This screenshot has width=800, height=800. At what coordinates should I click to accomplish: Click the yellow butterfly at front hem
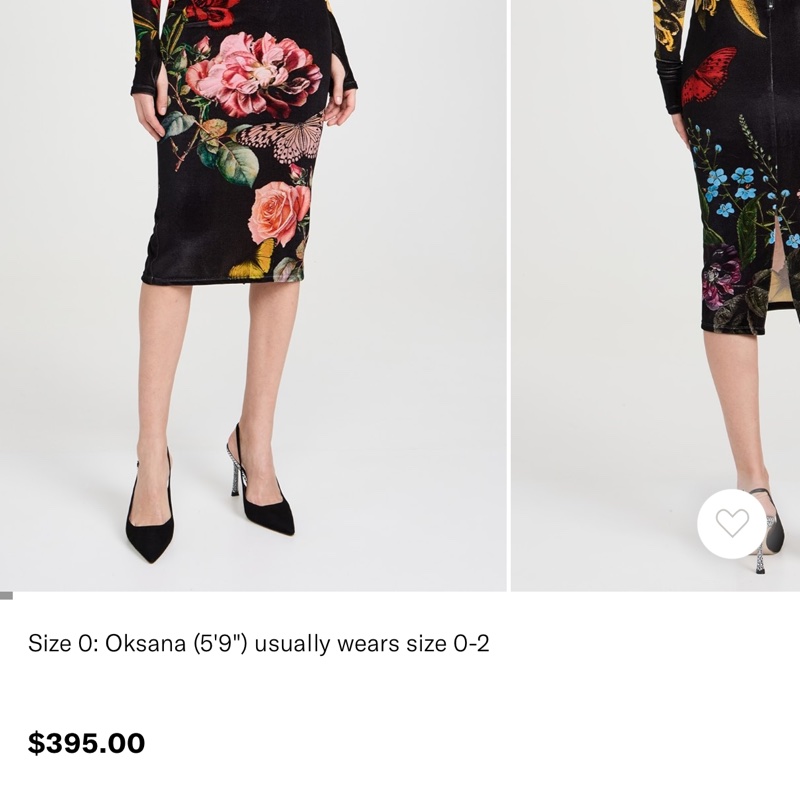(252, 261)
